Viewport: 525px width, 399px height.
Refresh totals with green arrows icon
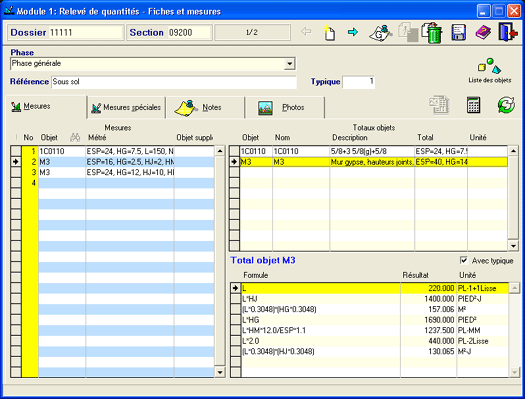click(x=506, y=105)
